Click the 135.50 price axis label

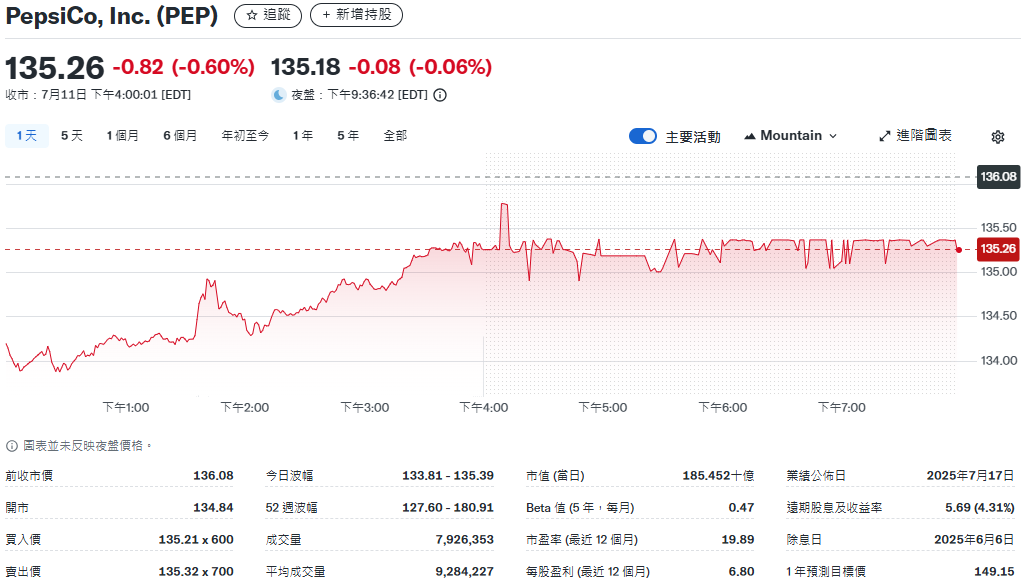tap(999, 228)
